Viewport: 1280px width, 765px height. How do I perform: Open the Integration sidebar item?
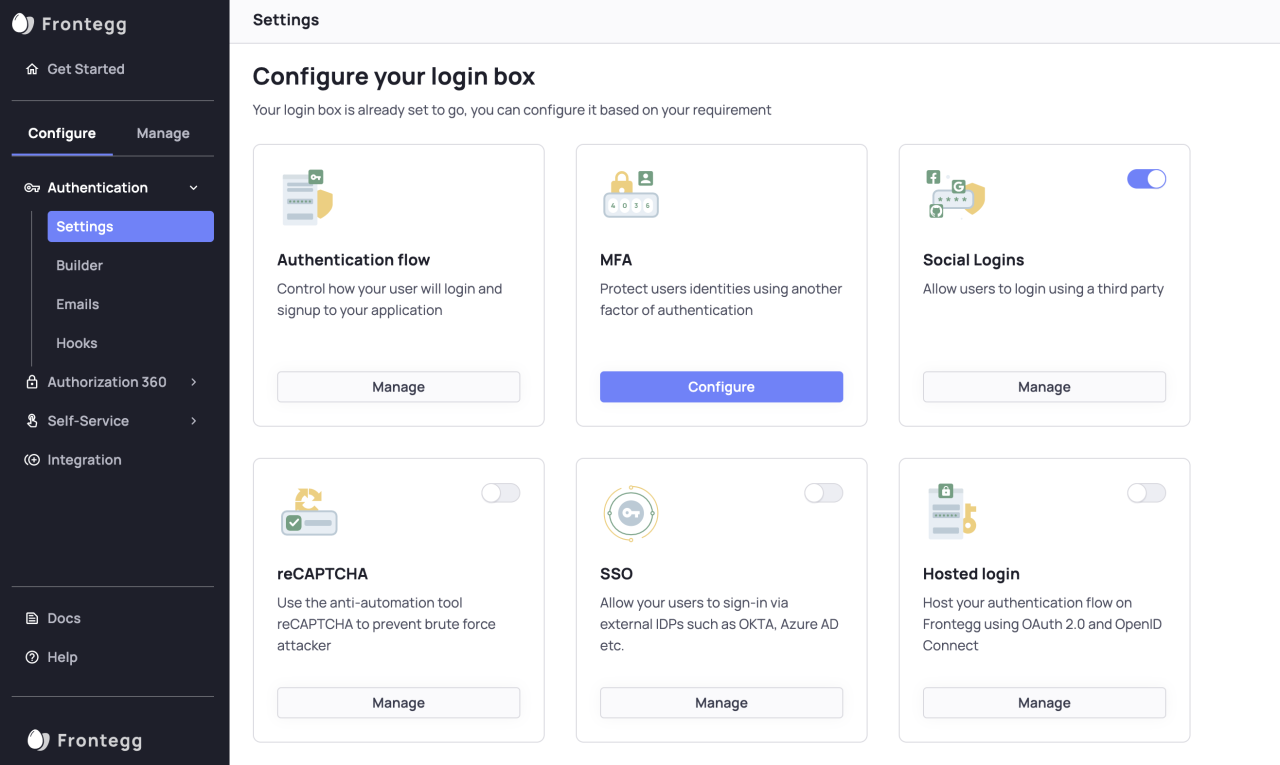tap(84, 460)
